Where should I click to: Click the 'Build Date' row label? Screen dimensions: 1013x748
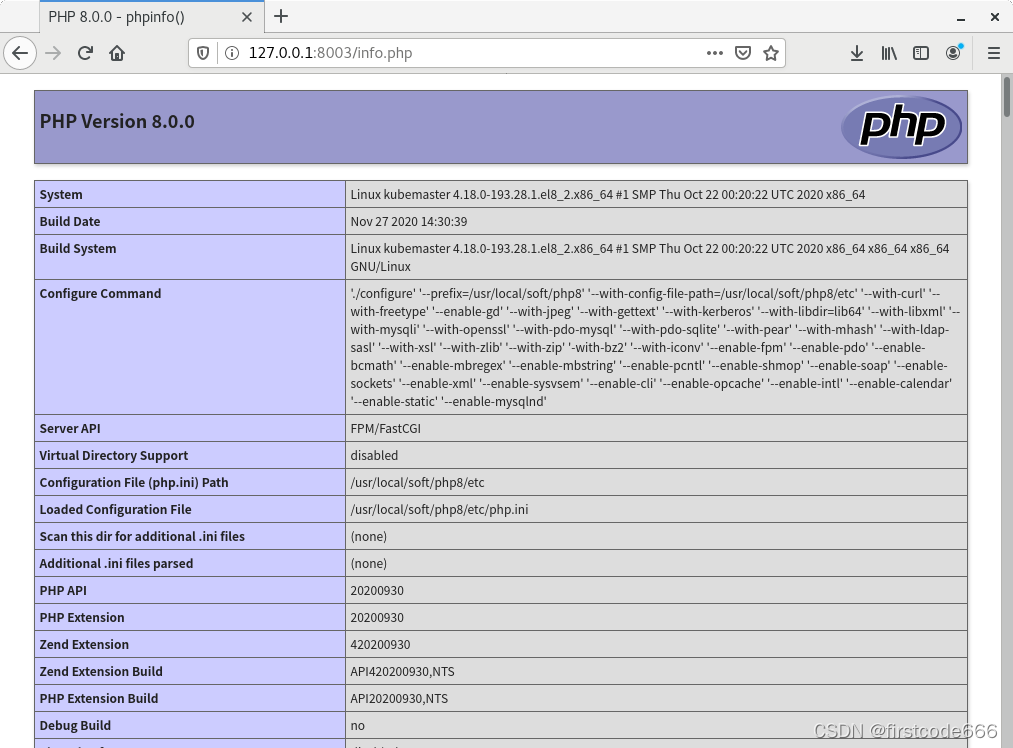tap(70, 222)
